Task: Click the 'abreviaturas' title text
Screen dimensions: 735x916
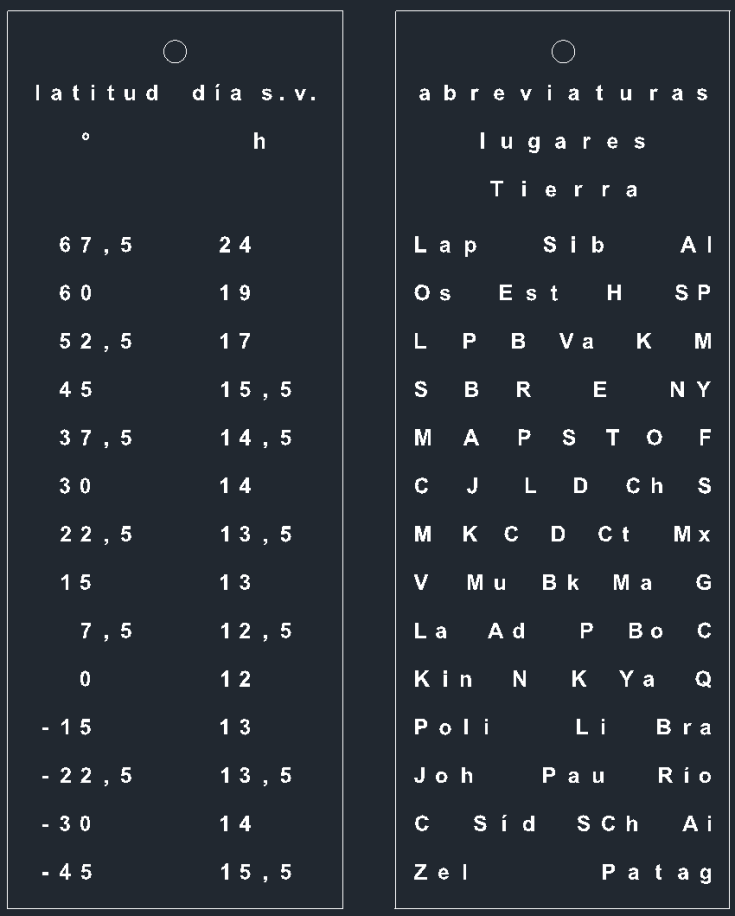Action: coord(563,95)
